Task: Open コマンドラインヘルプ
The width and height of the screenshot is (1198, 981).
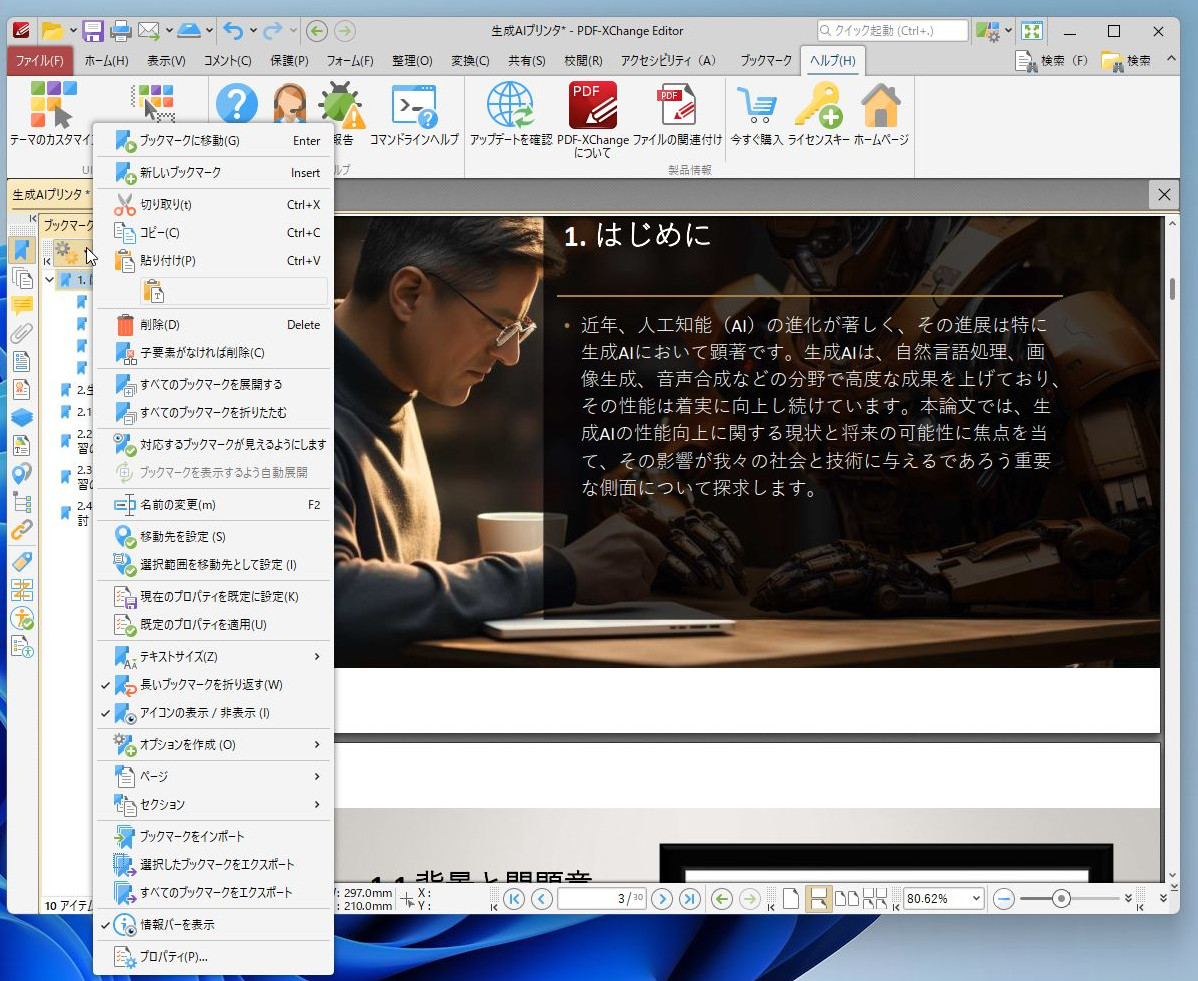Action: [x=414, y=114]
